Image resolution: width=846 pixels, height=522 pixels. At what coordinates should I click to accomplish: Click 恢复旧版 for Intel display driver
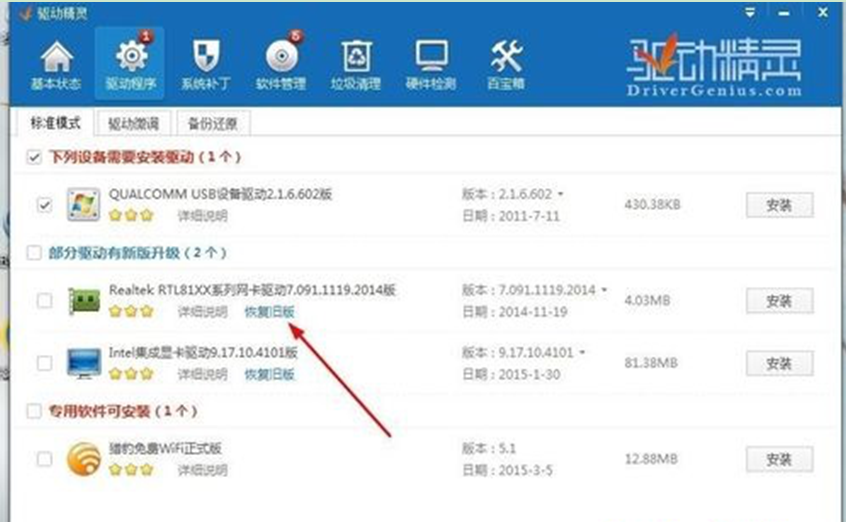pyautogui.click(x=269, y=374)
